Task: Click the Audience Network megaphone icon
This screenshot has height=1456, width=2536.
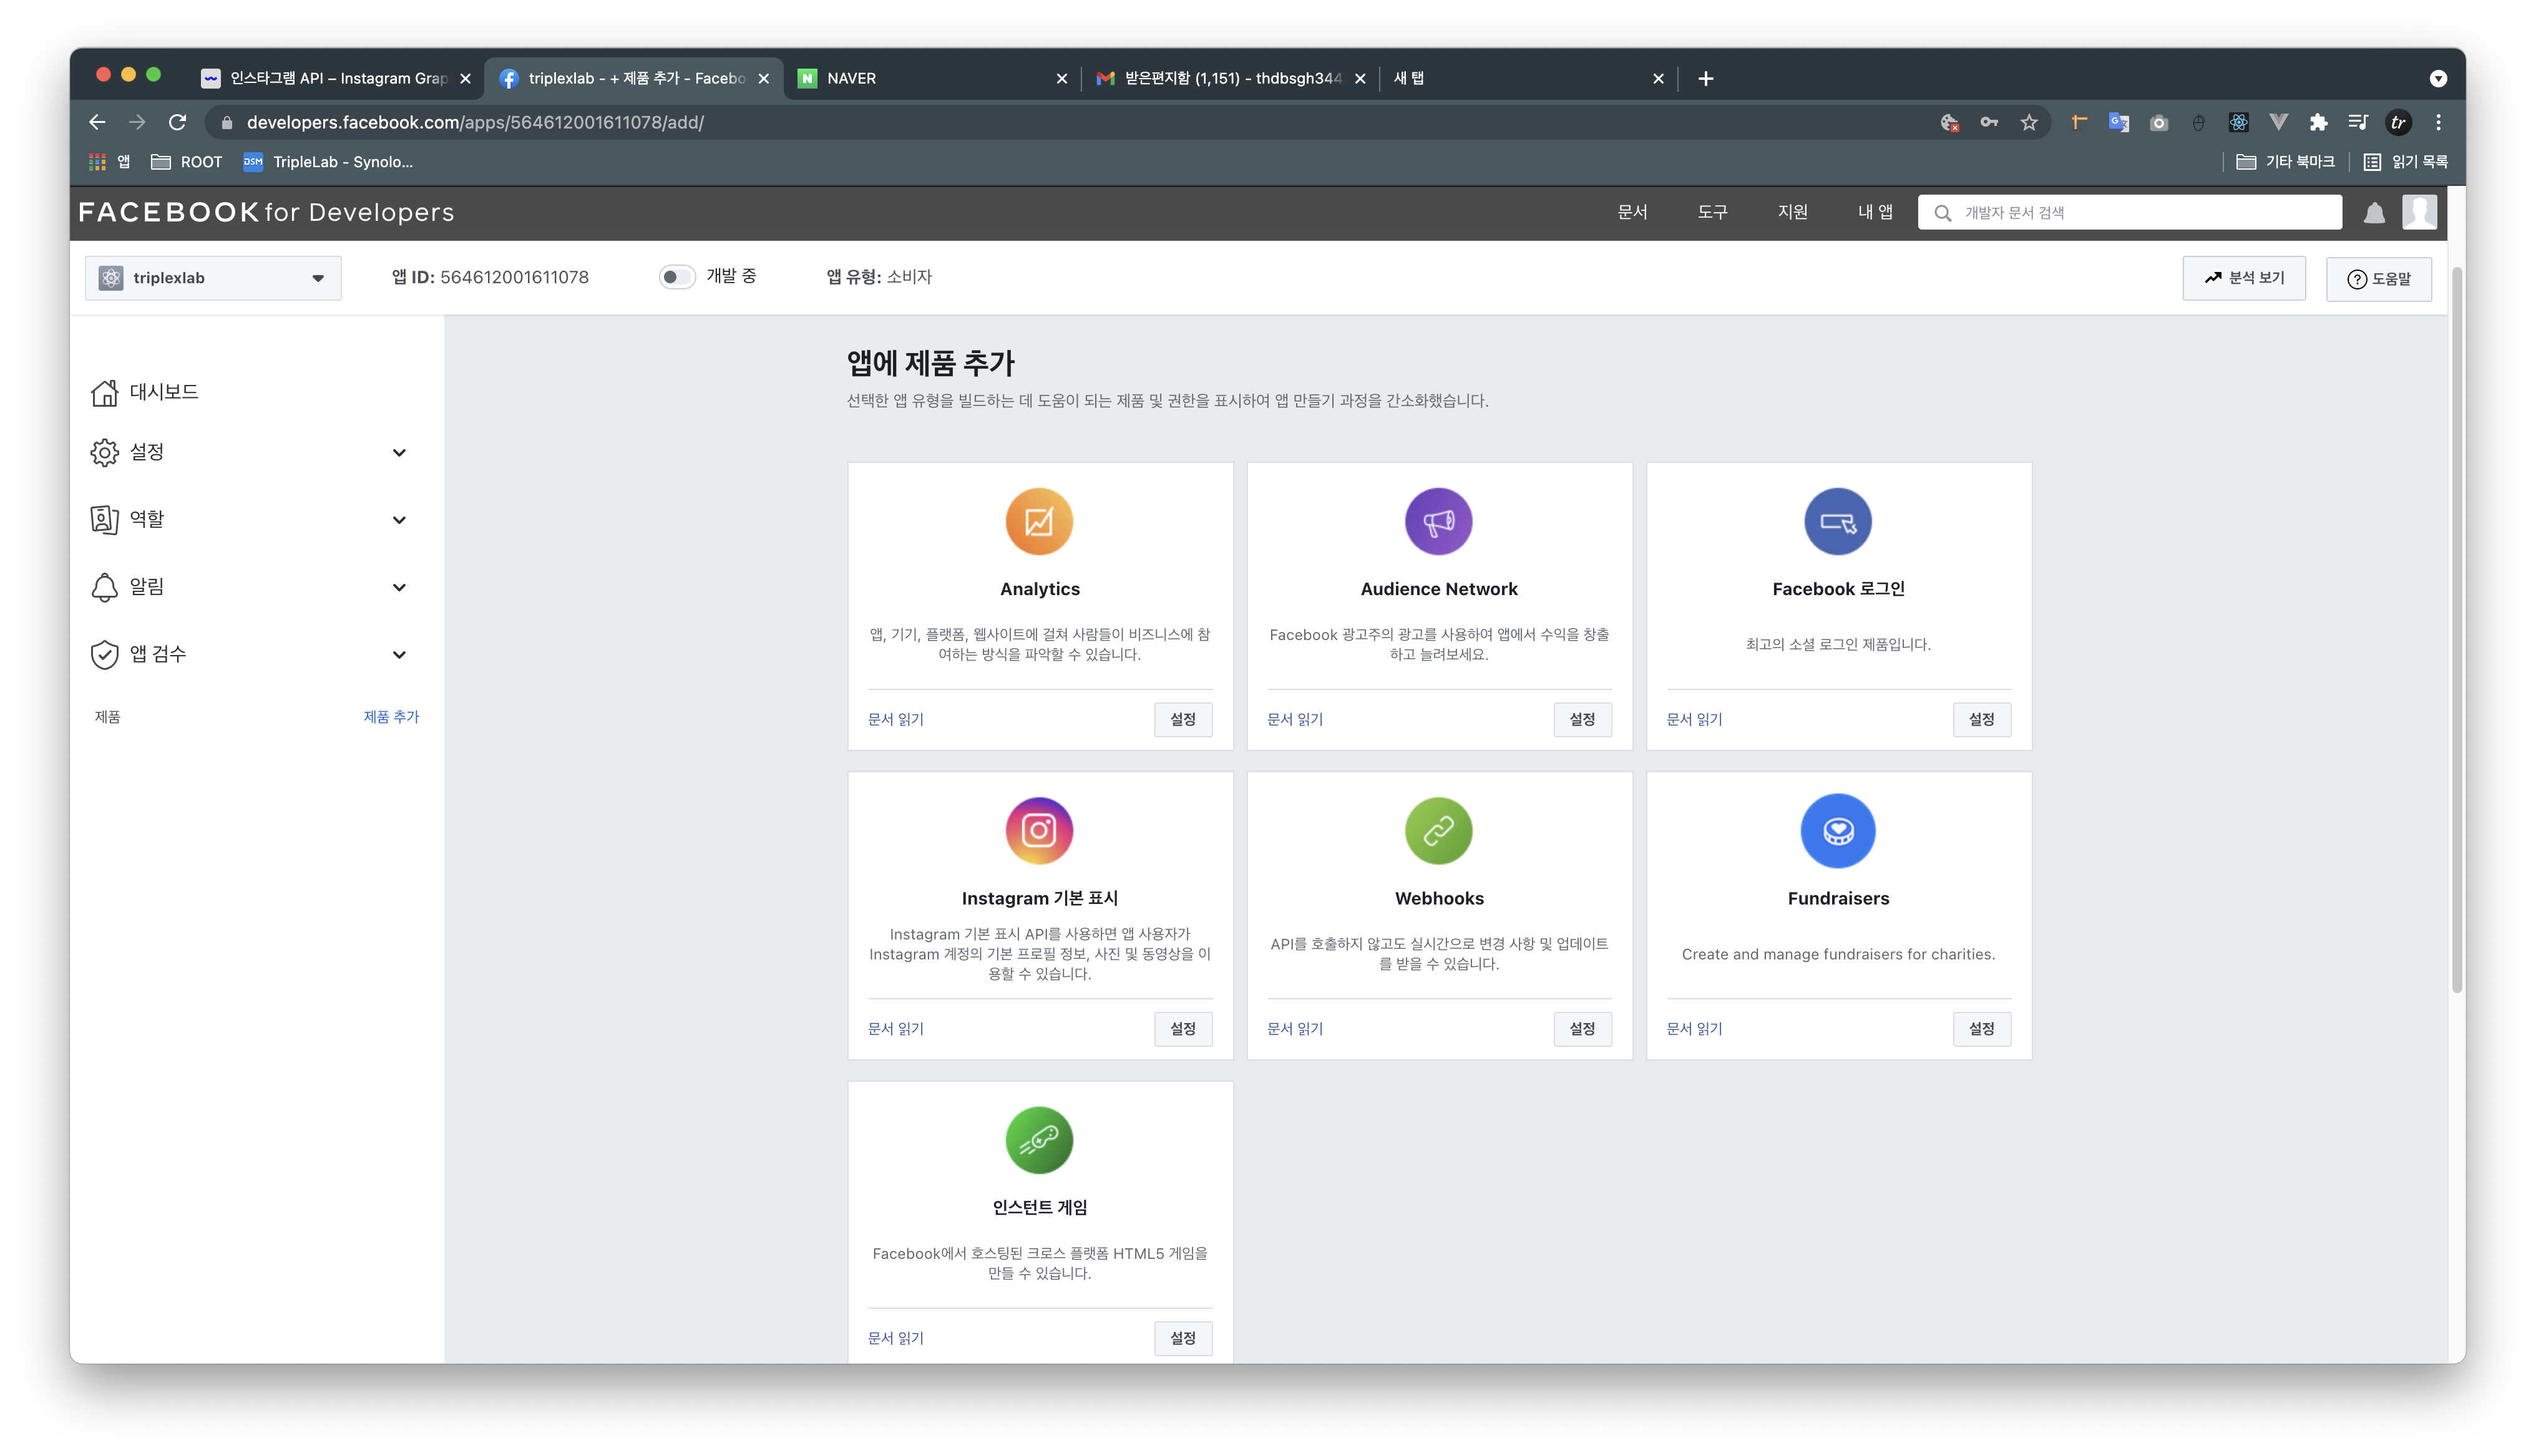Action: click(1438, 521)
